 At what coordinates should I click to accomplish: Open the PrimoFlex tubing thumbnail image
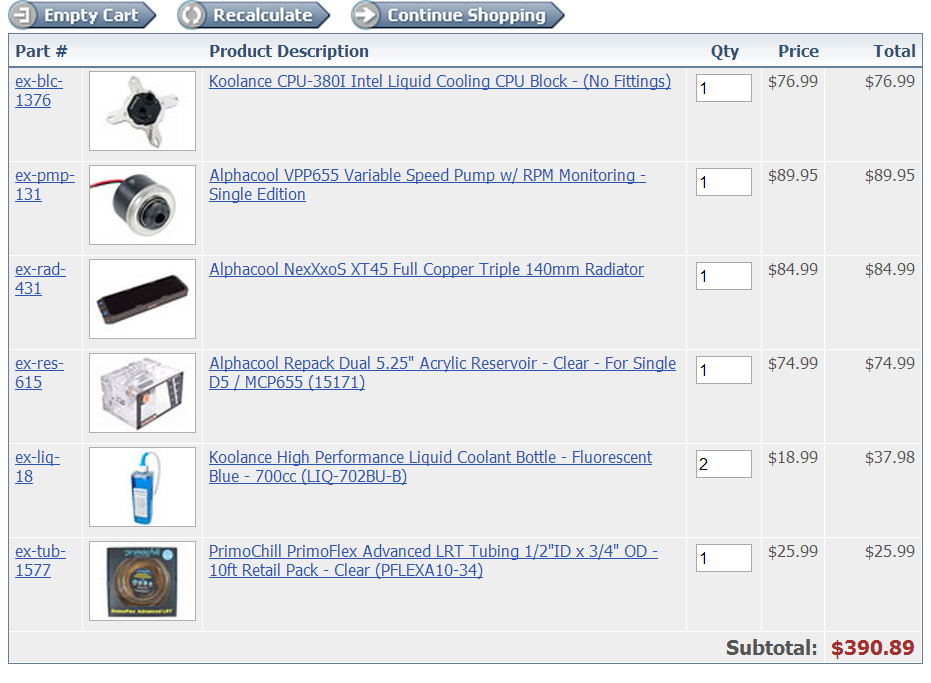(x=142, y=581)
